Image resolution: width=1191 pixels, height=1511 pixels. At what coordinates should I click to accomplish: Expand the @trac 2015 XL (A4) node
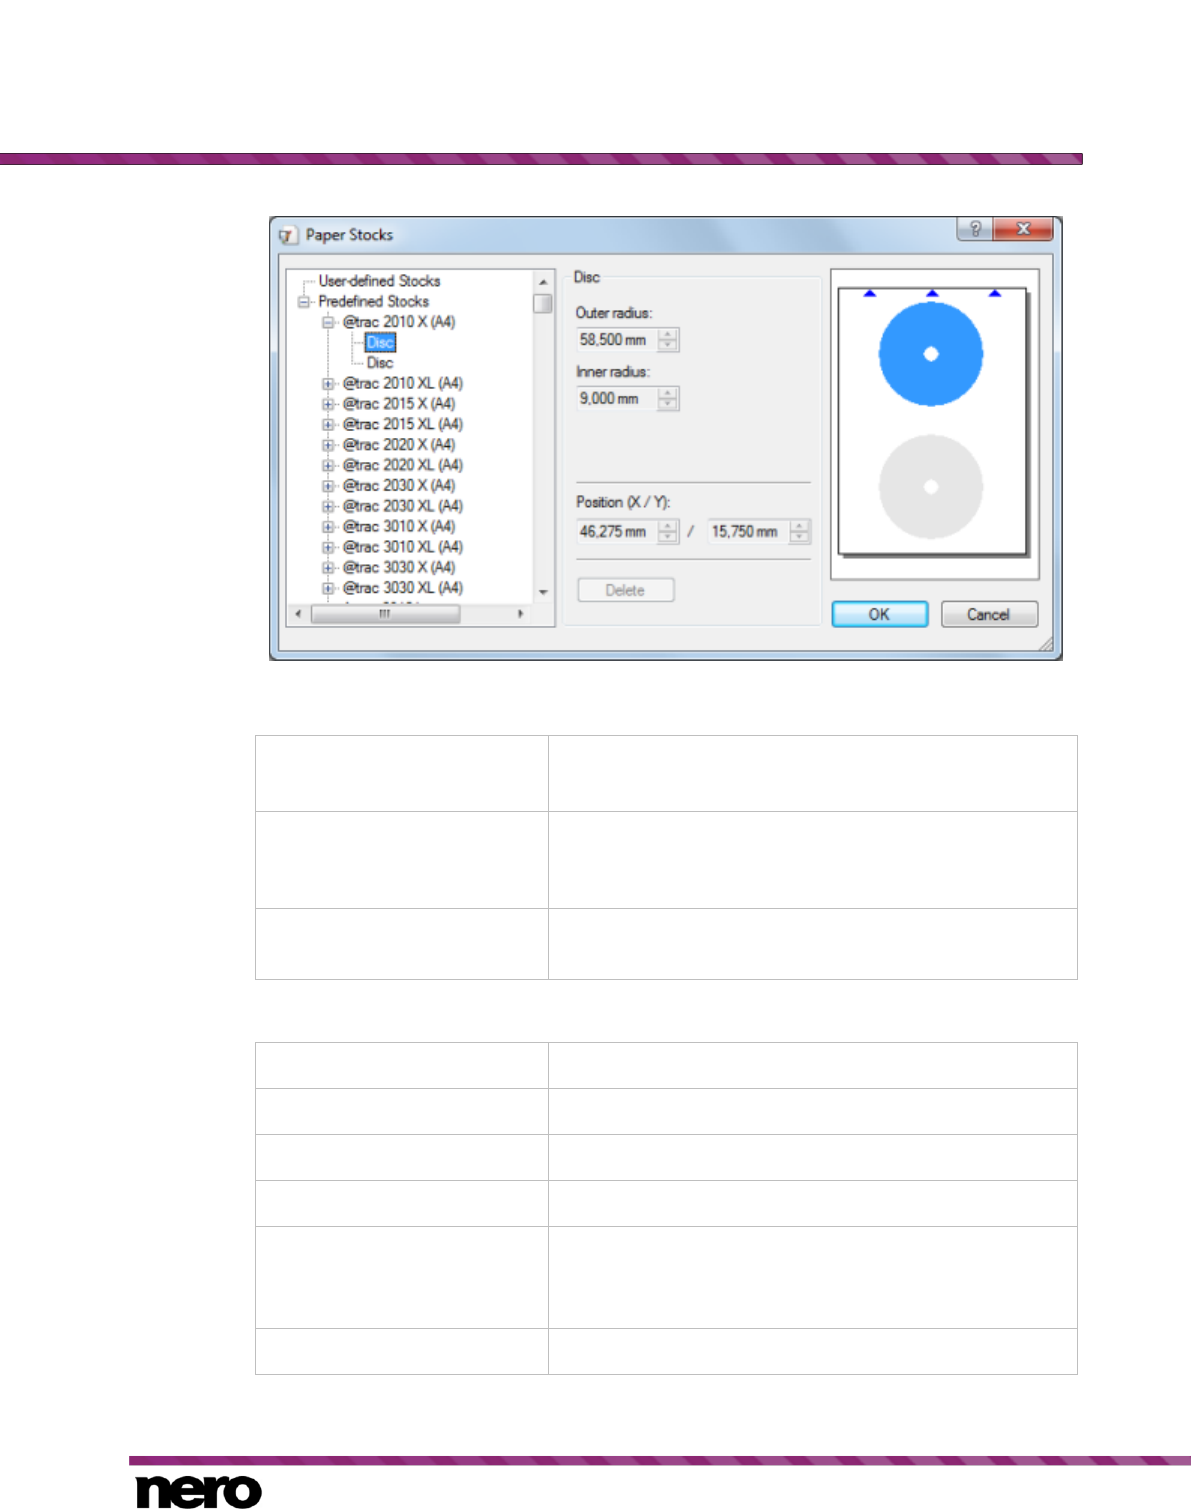[x=328, y=425]
